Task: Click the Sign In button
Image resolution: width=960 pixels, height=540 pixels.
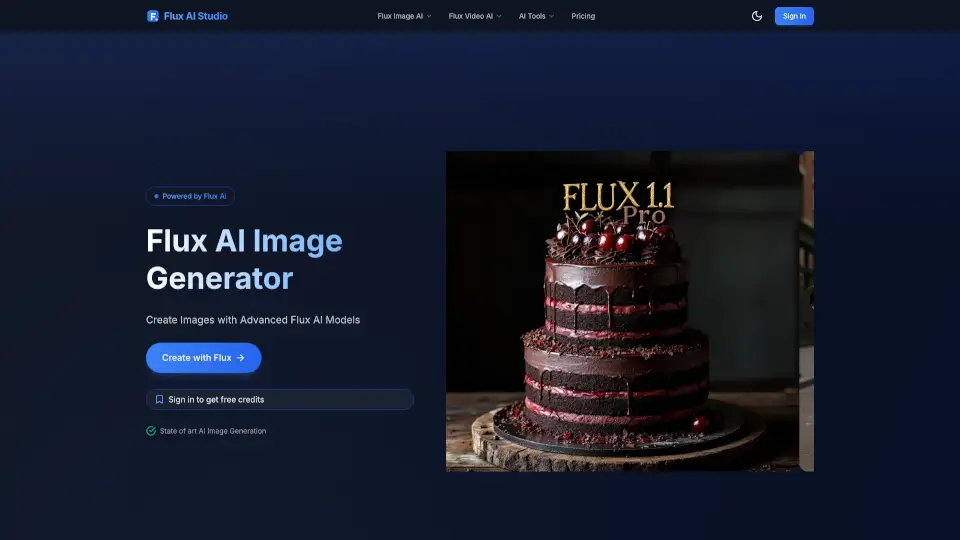Action: point(794,16)
